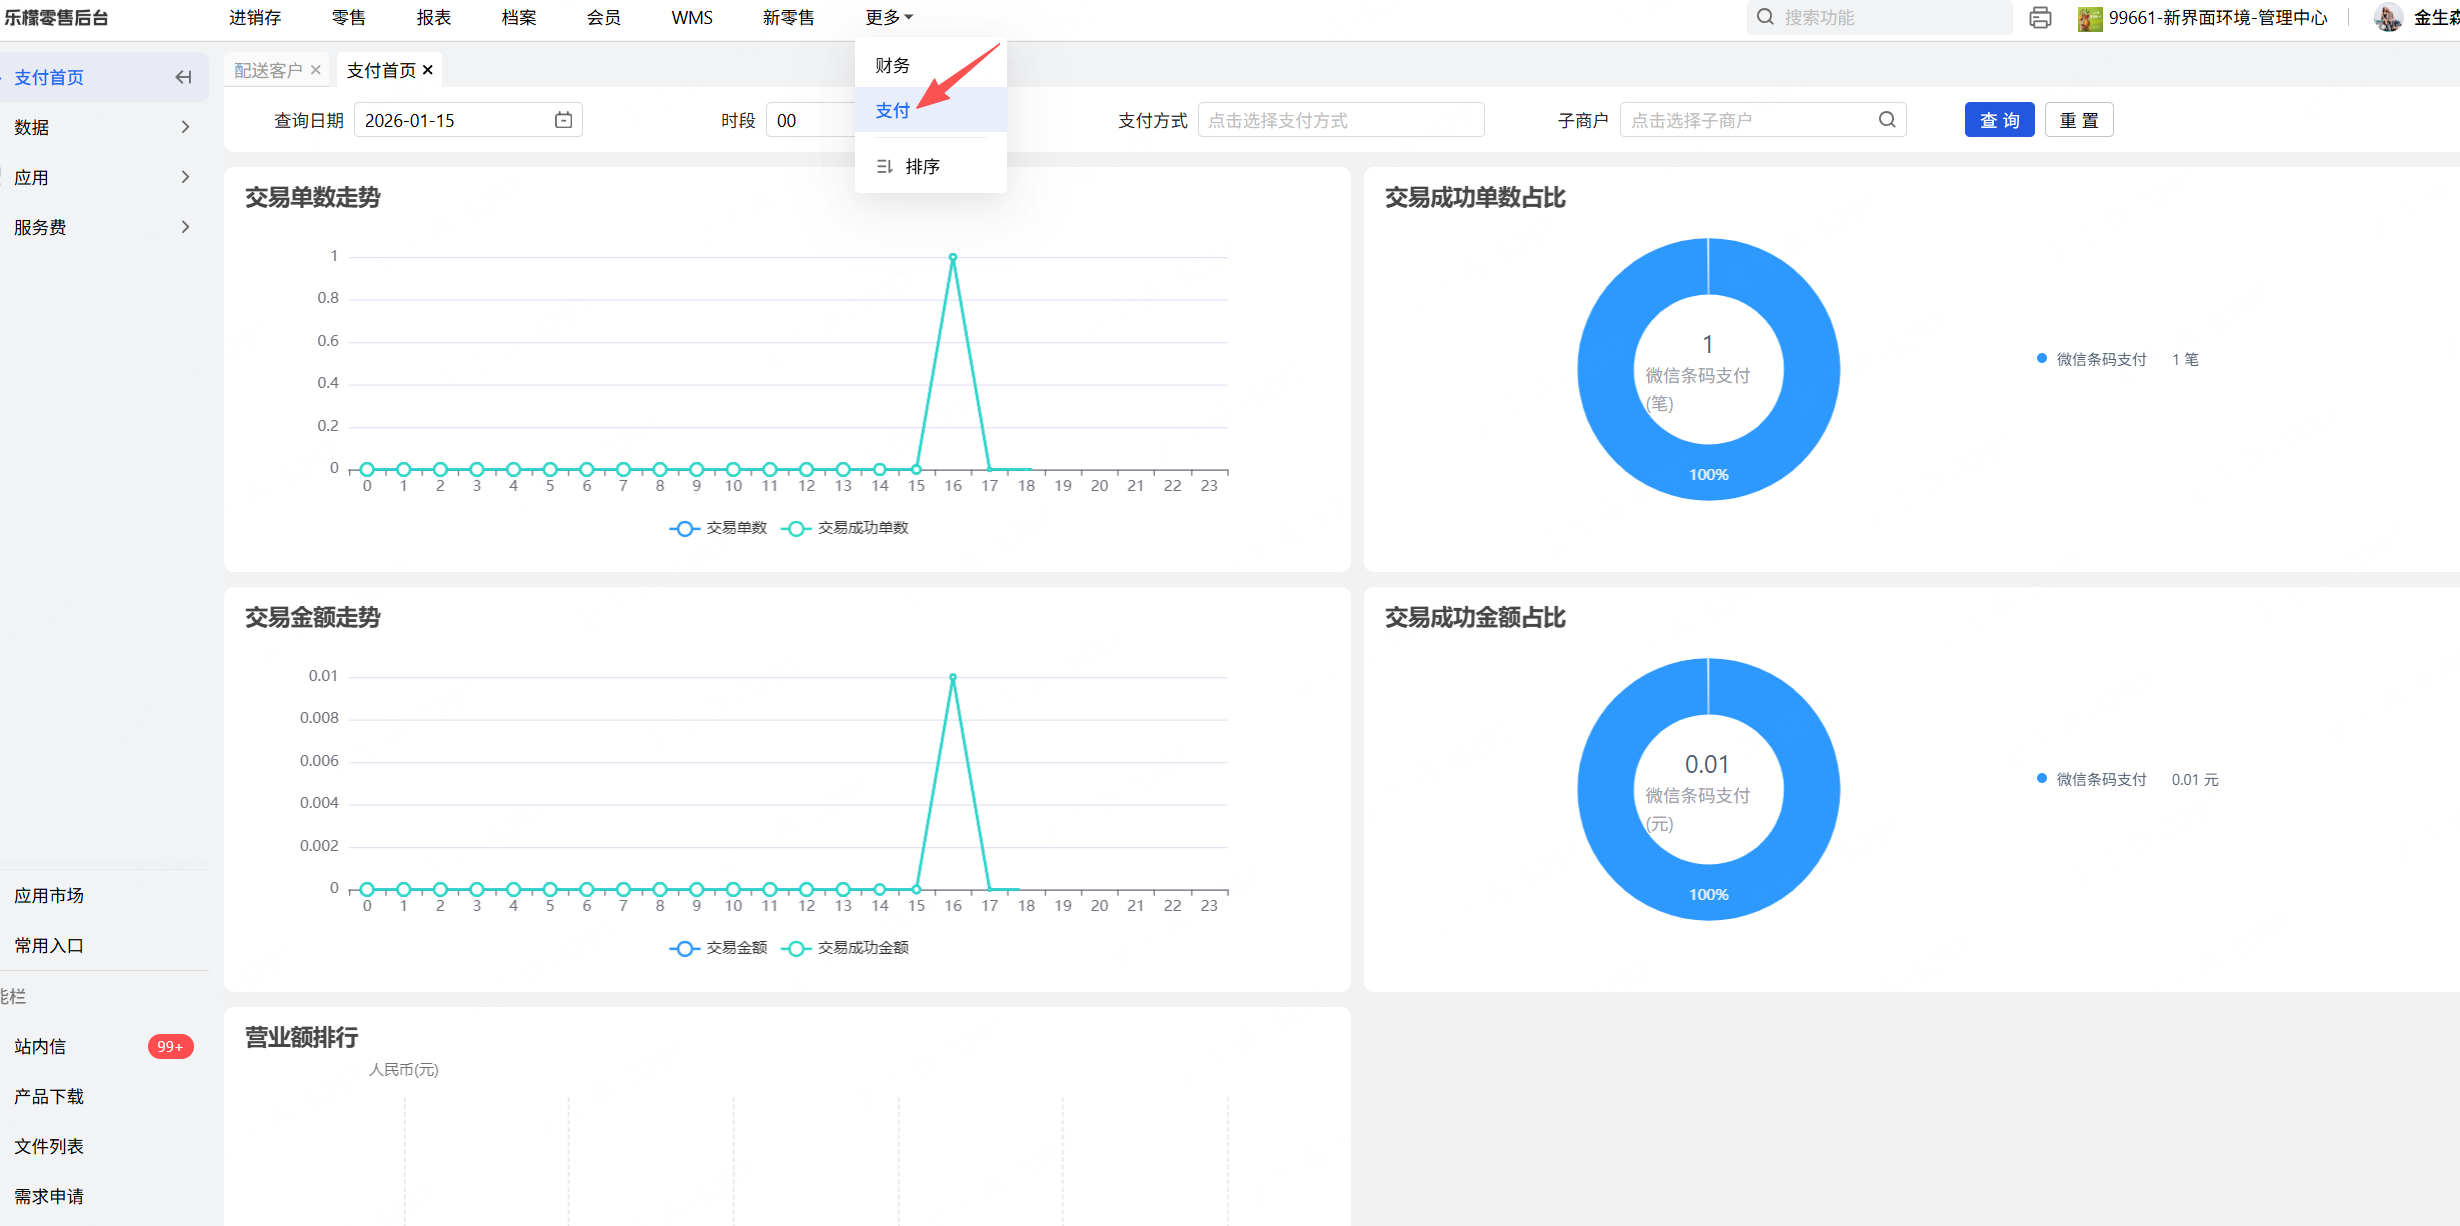
Task: Select 支付 from the dropdown menu
Action: point(892,111)
